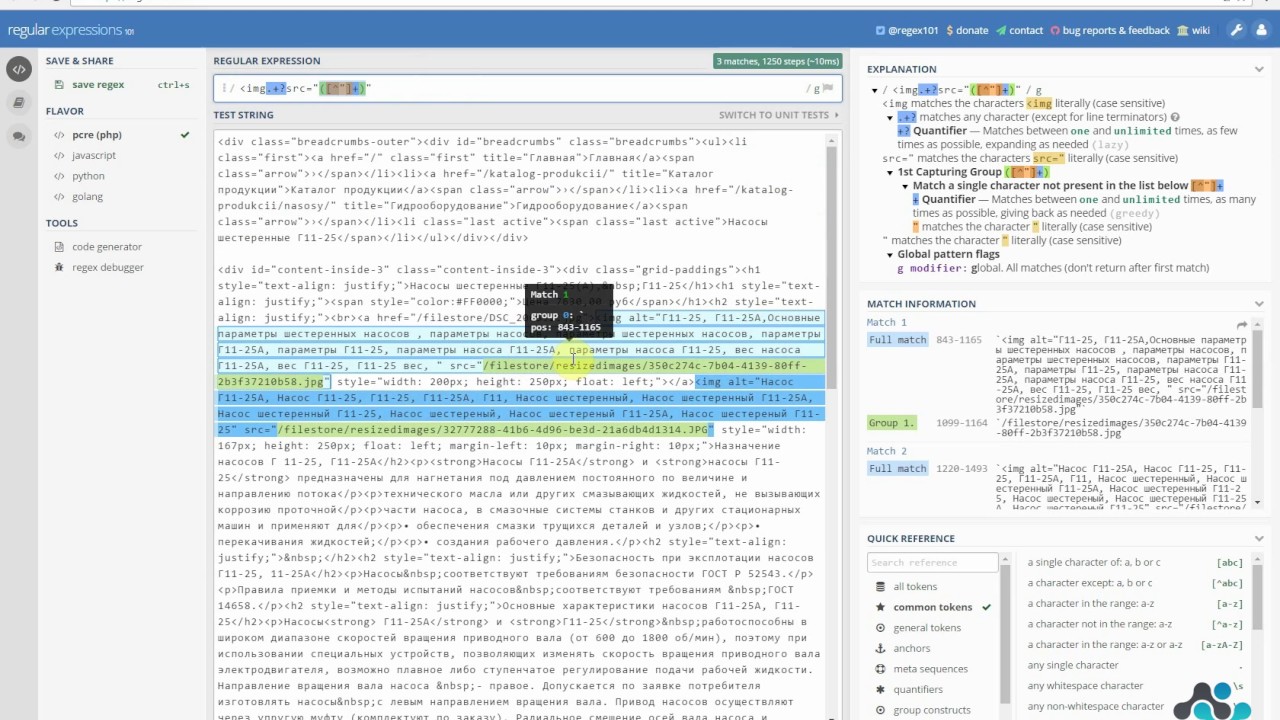Image resolution: width=1280 pixels, height=720 pixels.
Task: Select quantifiers category
Action: pyautogui.click(x=918, y=689)
